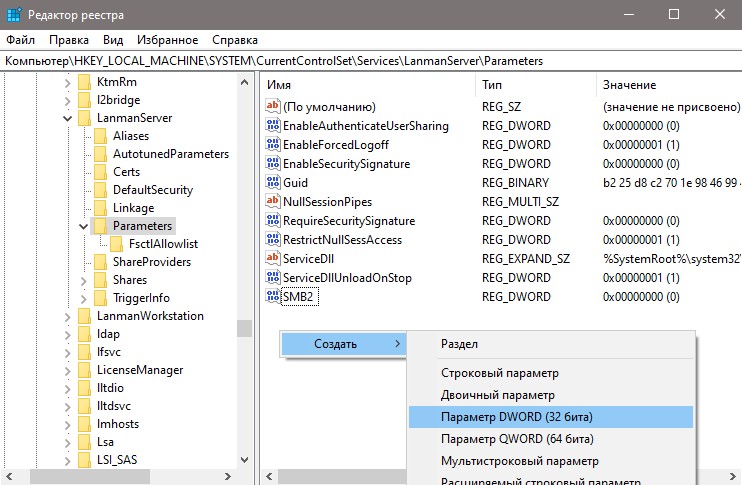Screen dimensions: 742x485
Task: Click the Имя column header
Action: [368, 85]
